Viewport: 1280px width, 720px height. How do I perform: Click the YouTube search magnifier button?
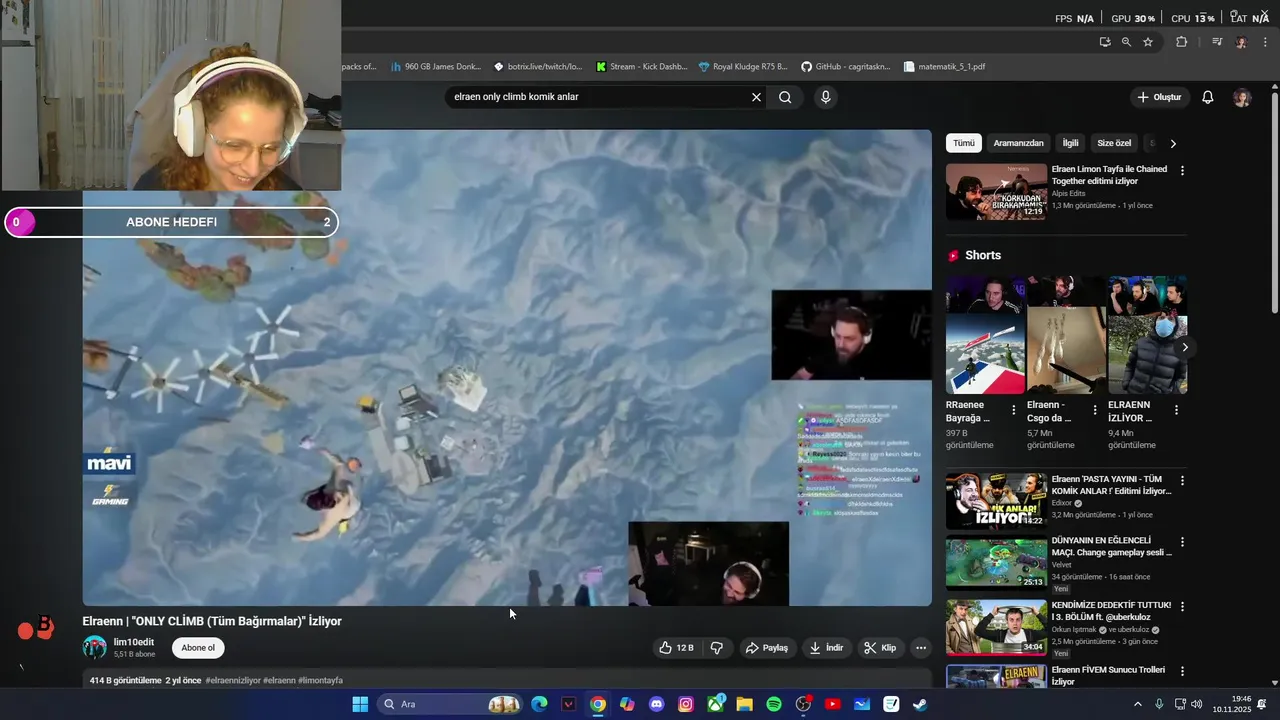tap(785, 97)
